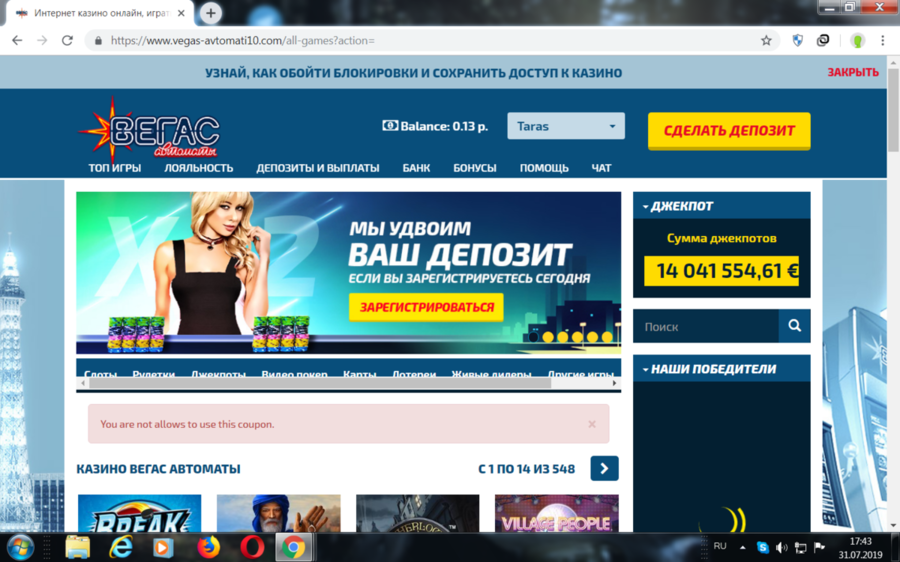Open the Taras account dropdown
The height and width of the screenshot is (562, 900).
pos(566,126)
